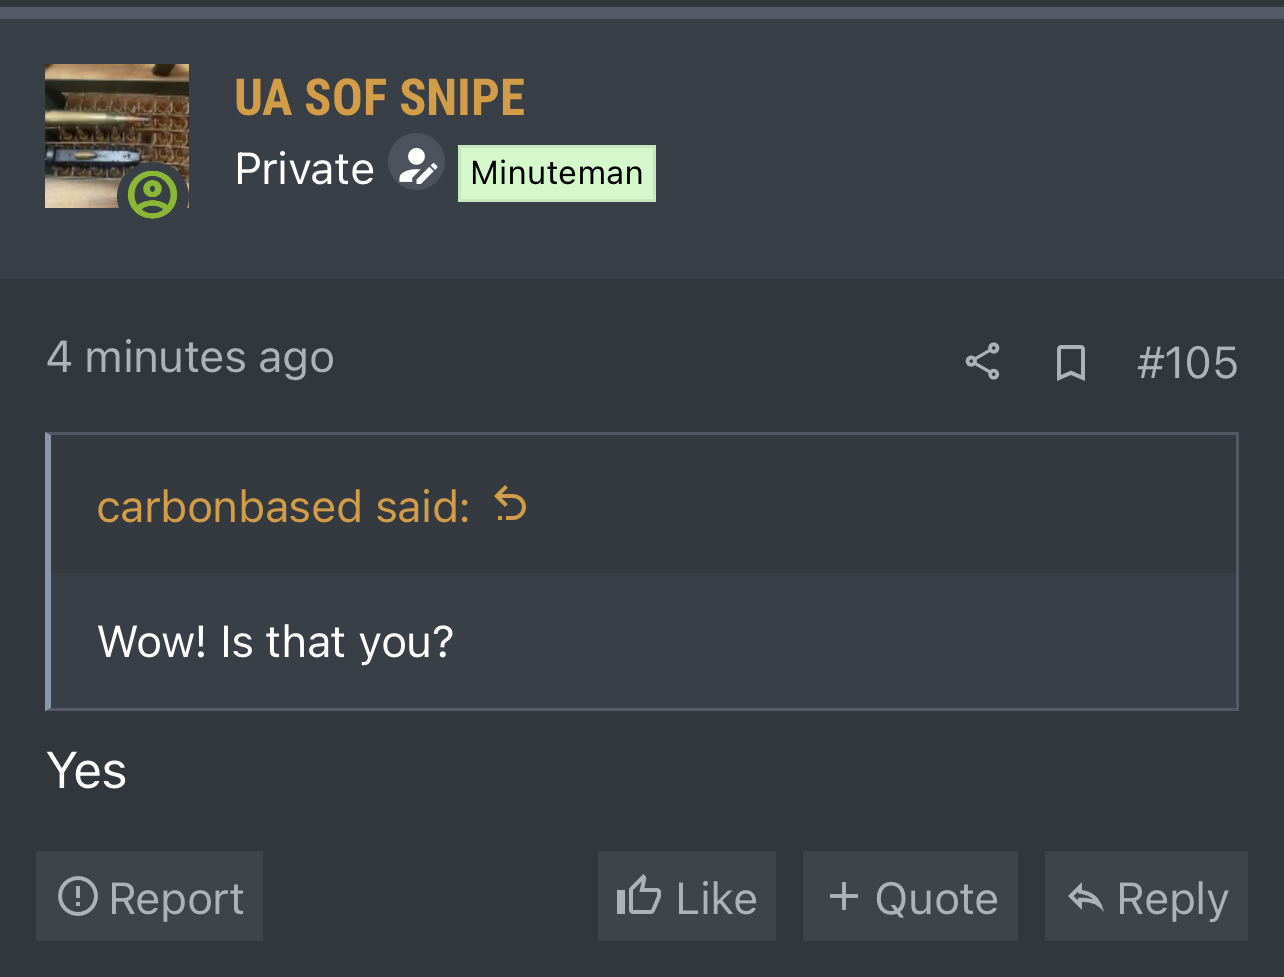
Task: Open the UA SOF SNIPE profile link
Action: point(380,98)
